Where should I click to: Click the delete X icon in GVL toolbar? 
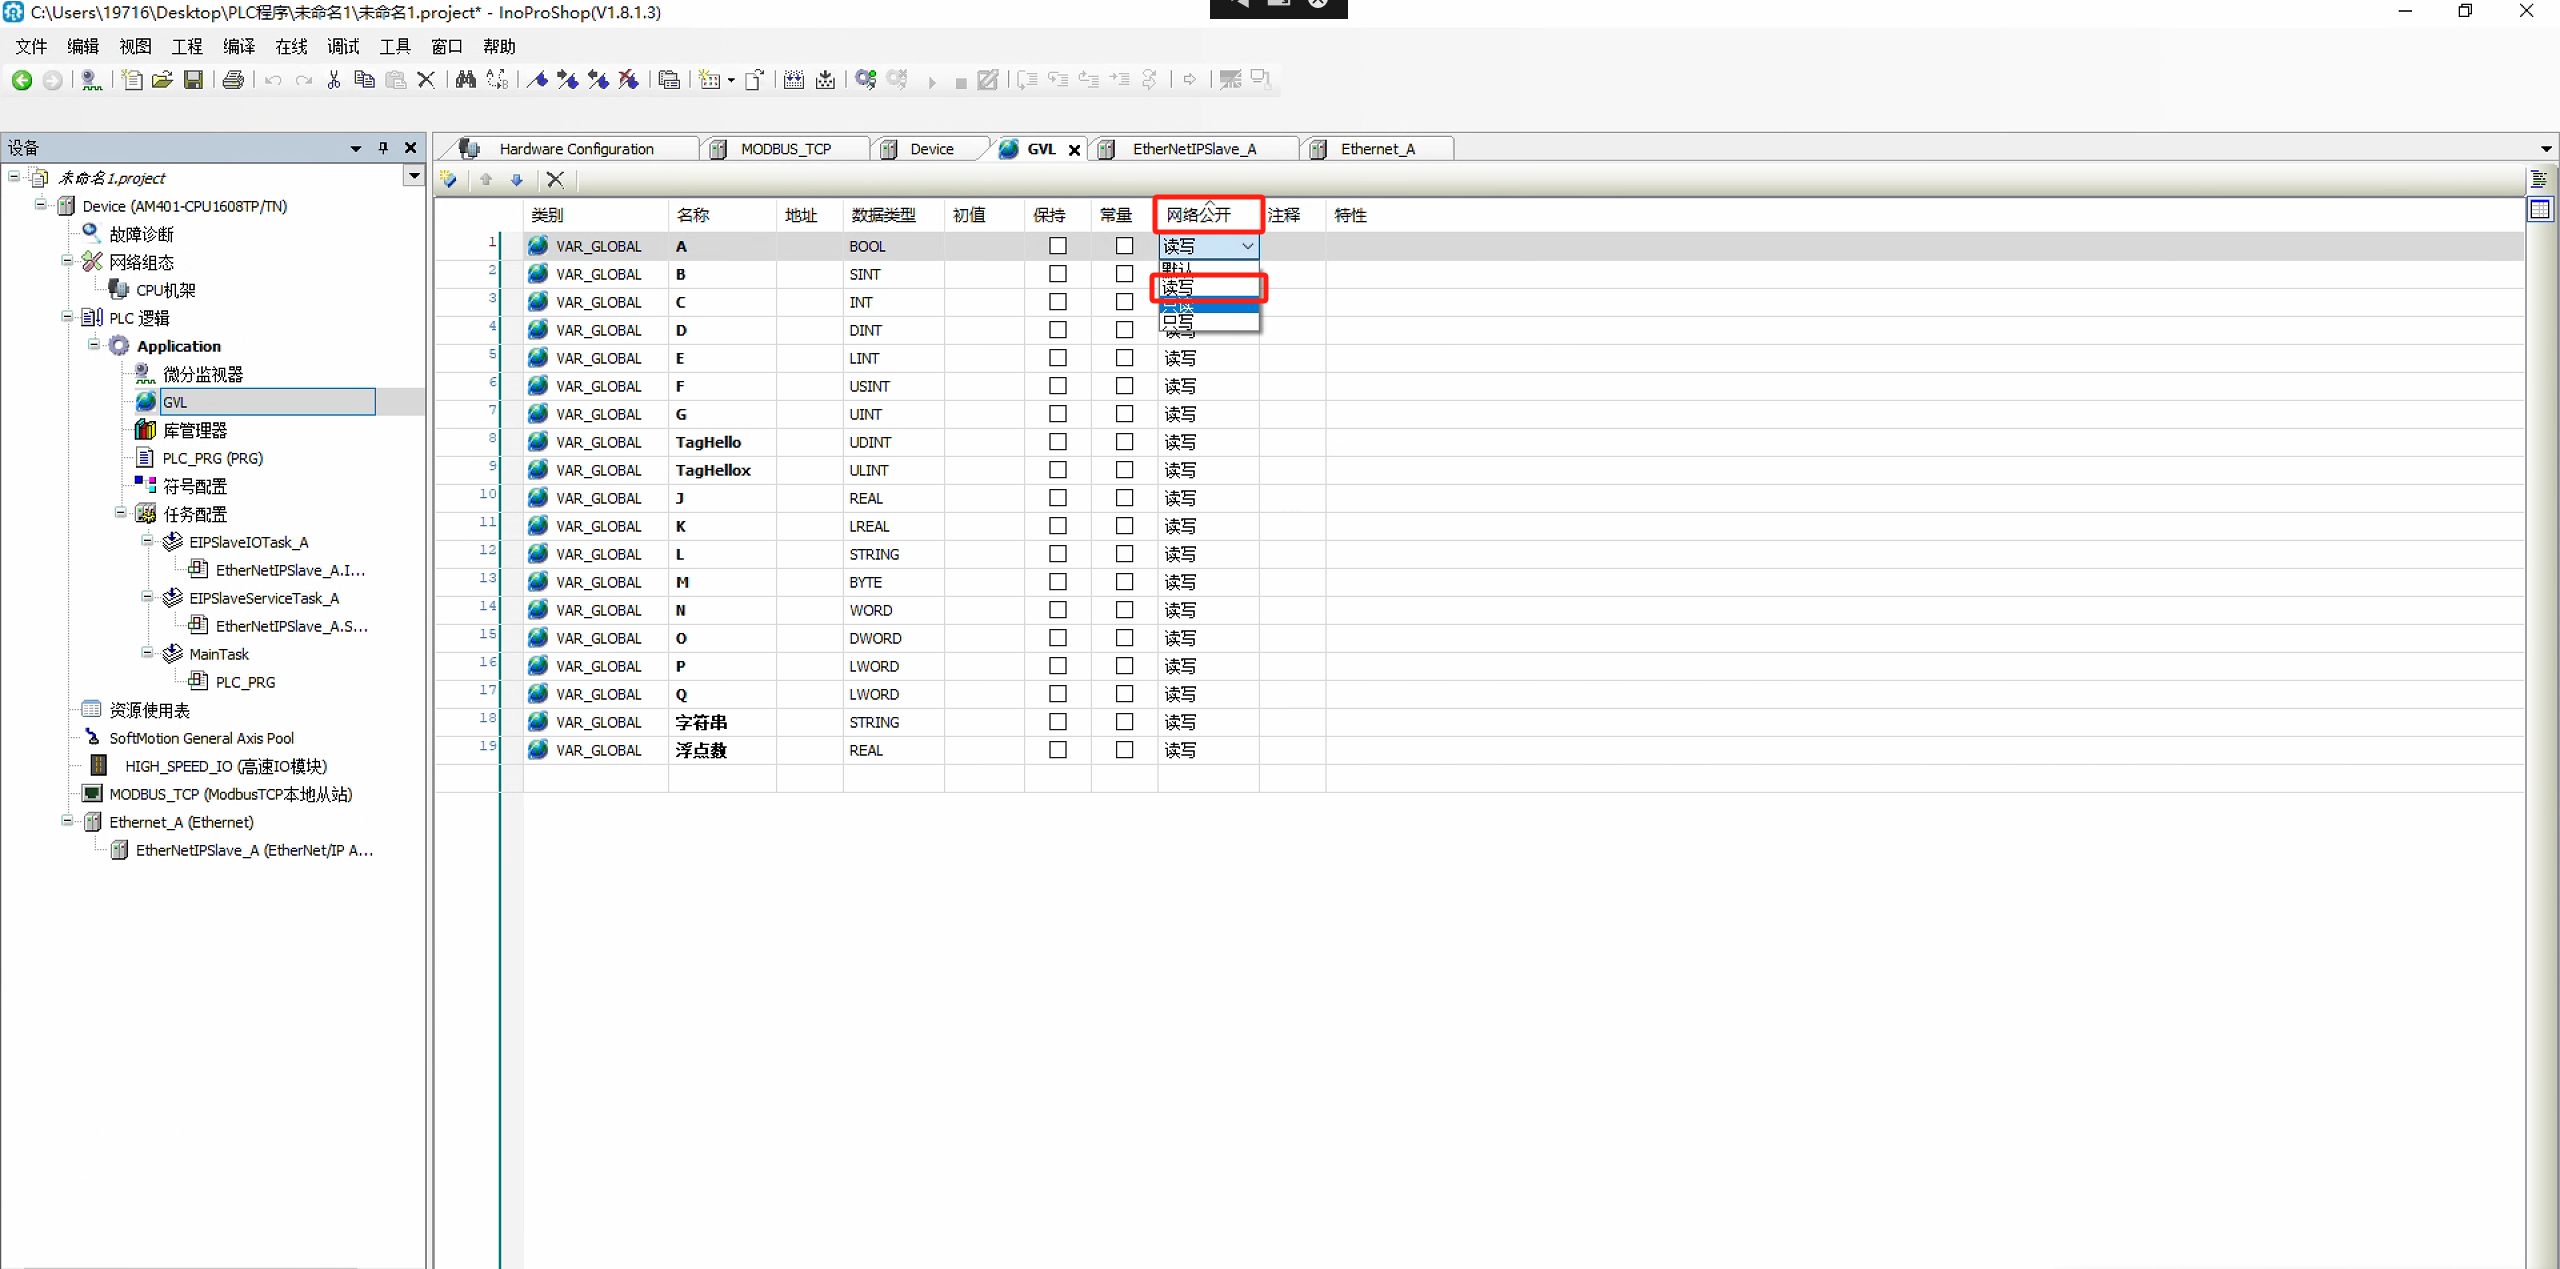(x=555, y=180)
